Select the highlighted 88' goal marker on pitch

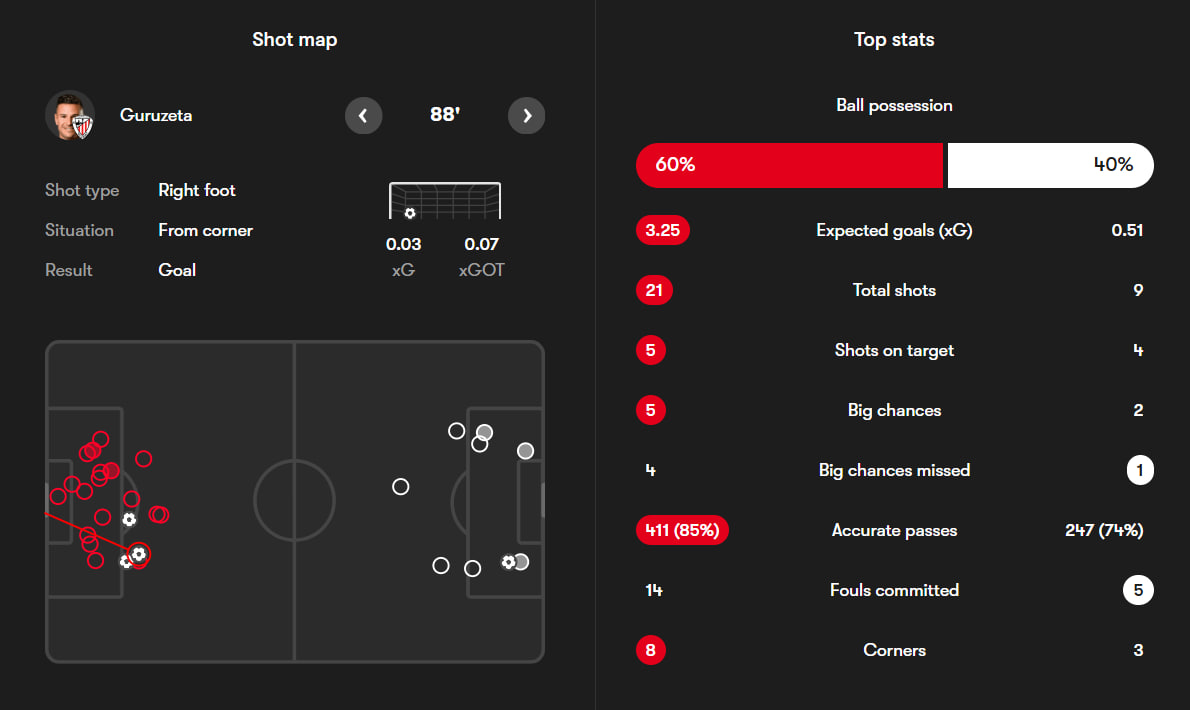139,553
